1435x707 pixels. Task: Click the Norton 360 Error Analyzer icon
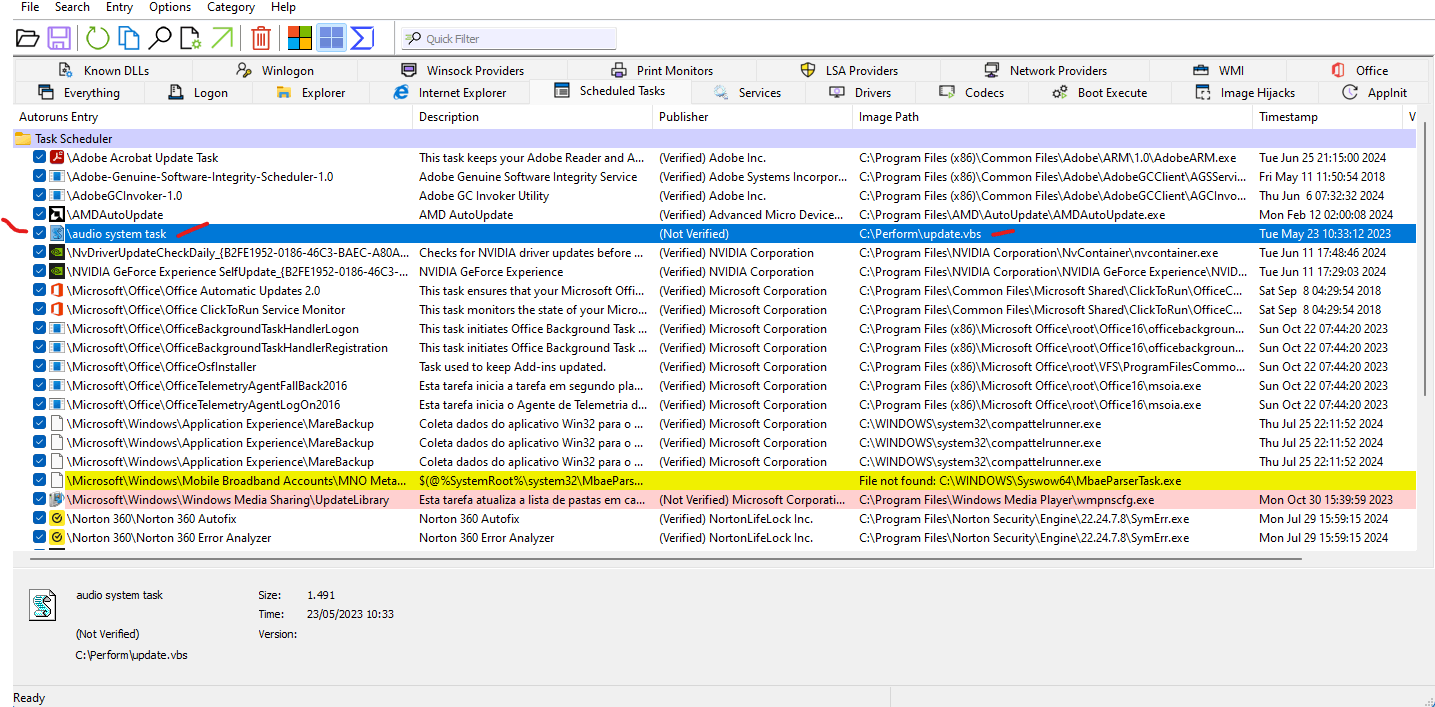tap(57, 538)
